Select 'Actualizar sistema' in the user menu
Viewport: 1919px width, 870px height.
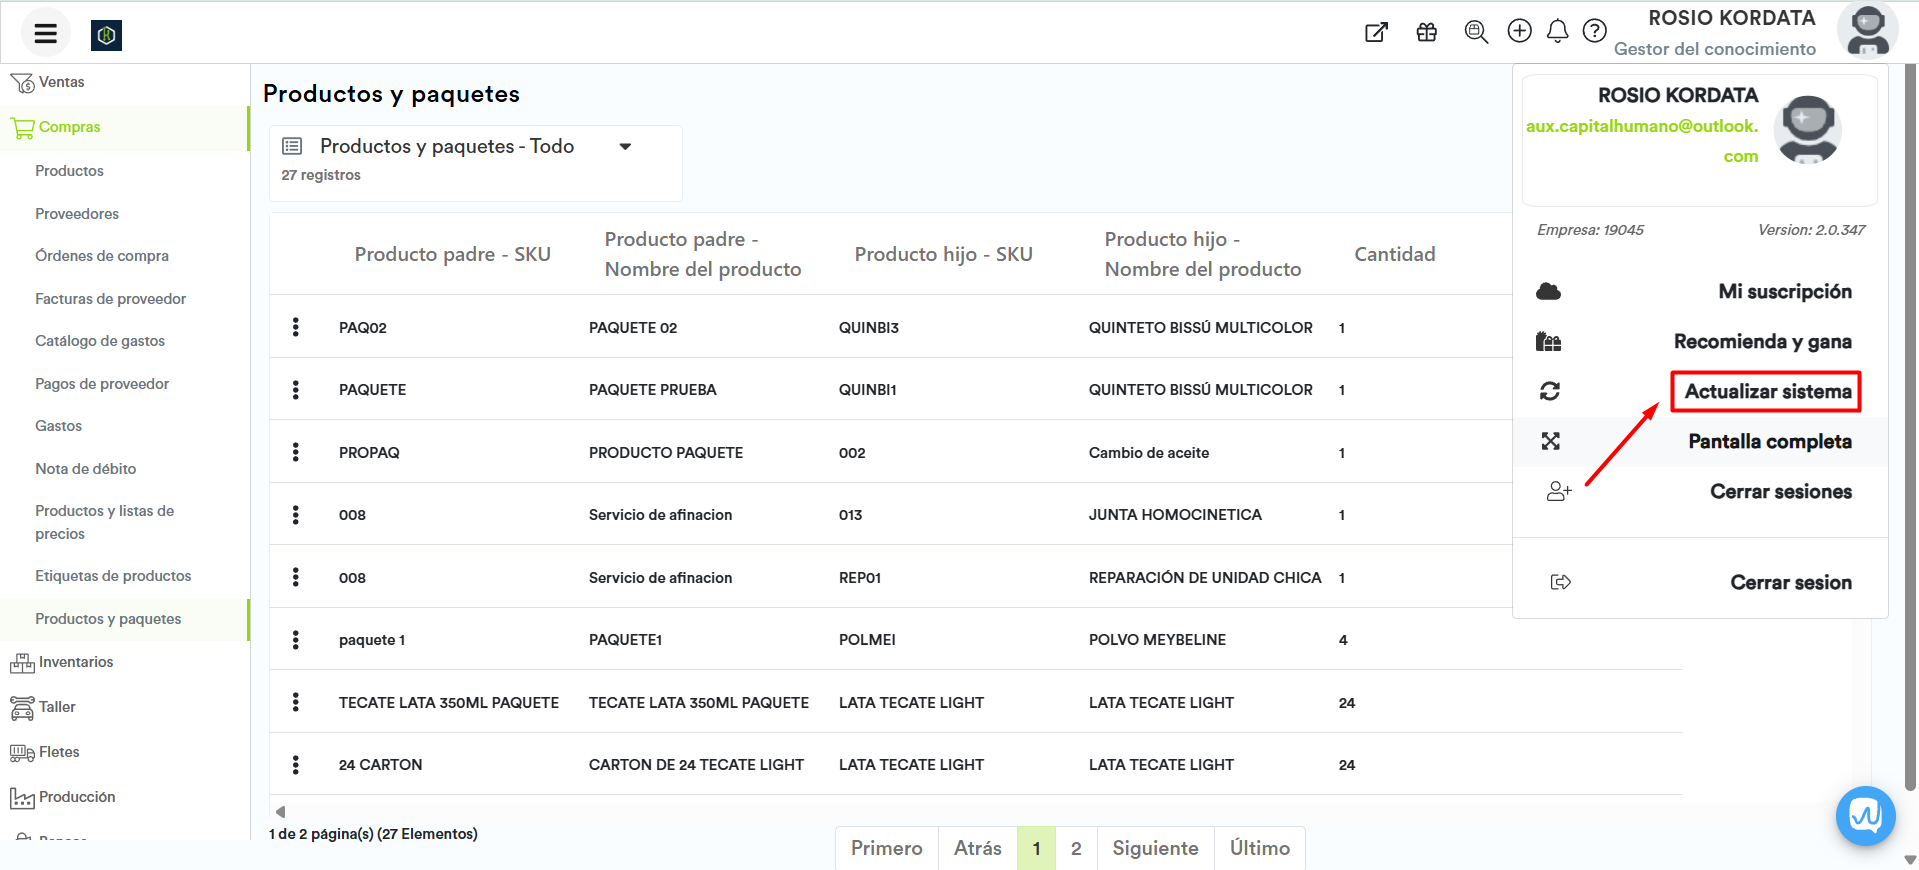click(x=1766, y=391)
